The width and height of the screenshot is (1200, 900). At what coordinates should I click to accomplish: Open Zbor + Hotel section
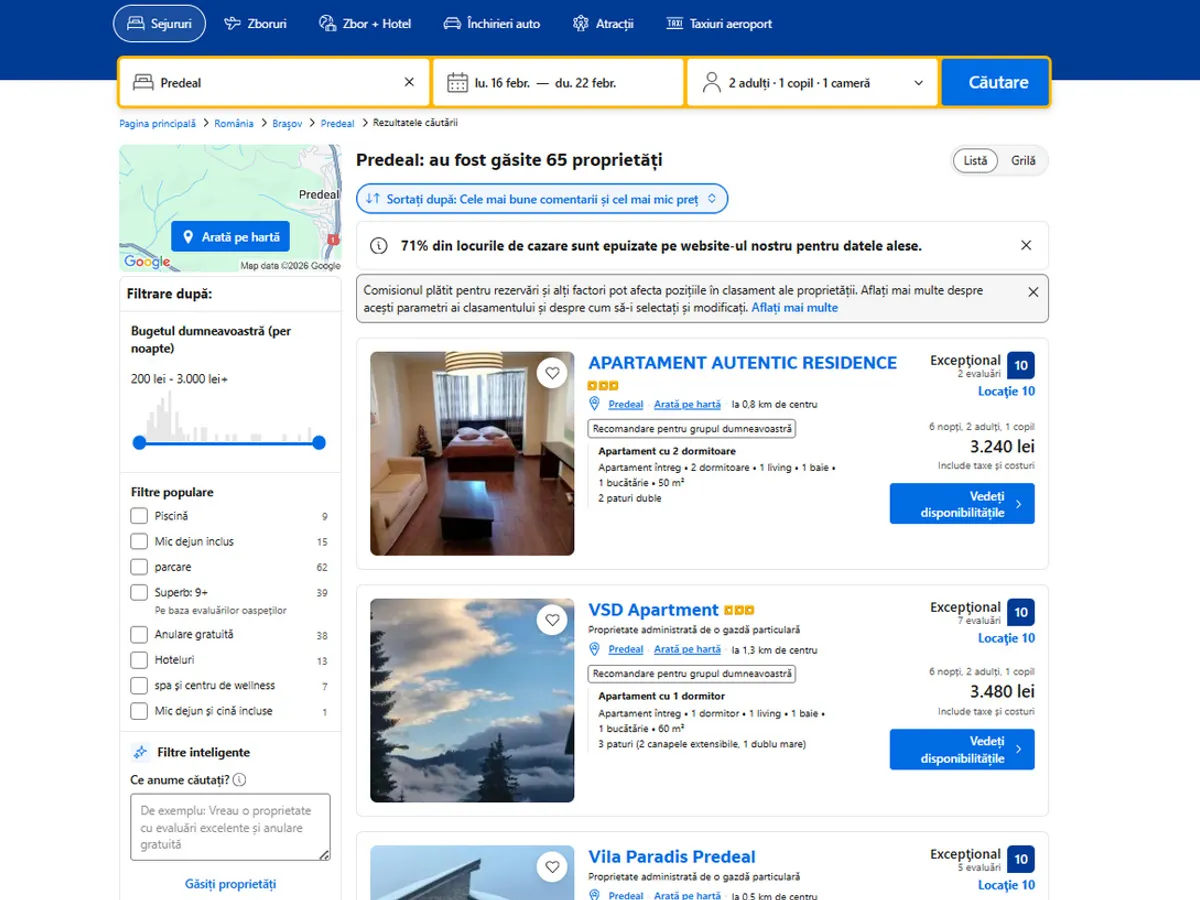325,23
